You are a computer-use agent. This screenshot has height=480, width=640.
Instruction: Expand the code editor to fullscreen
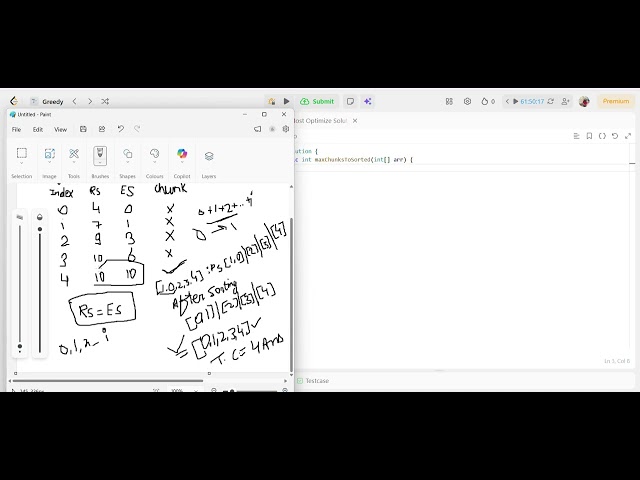(x=628, y=136)
